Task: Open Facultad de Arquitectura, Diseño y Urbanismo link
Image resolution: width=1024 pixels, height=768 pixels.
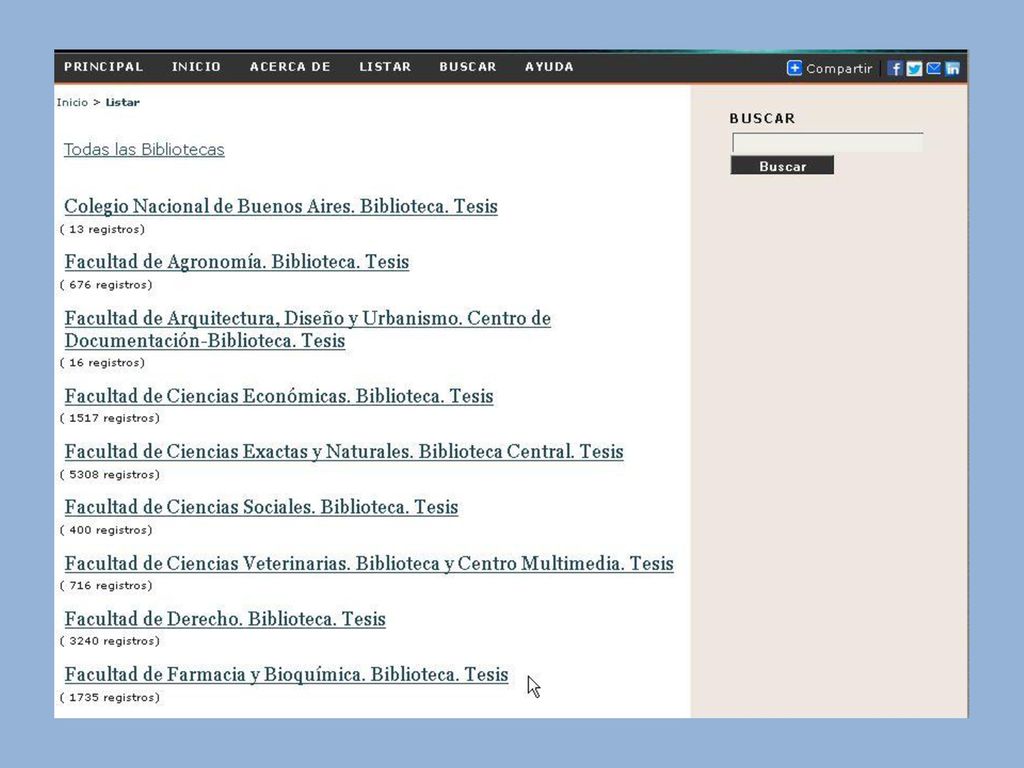Action: click(x=308, y=329)
